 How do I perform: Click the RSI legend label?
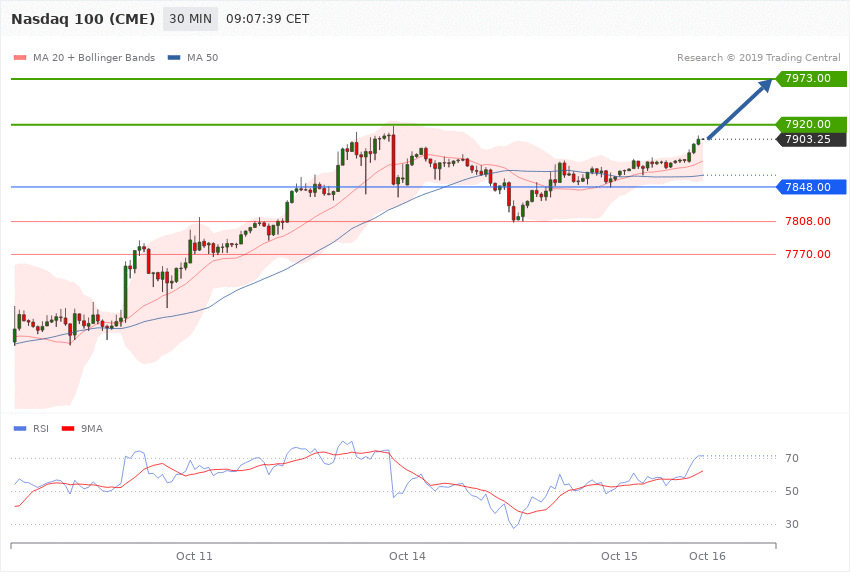pos(41,429)
